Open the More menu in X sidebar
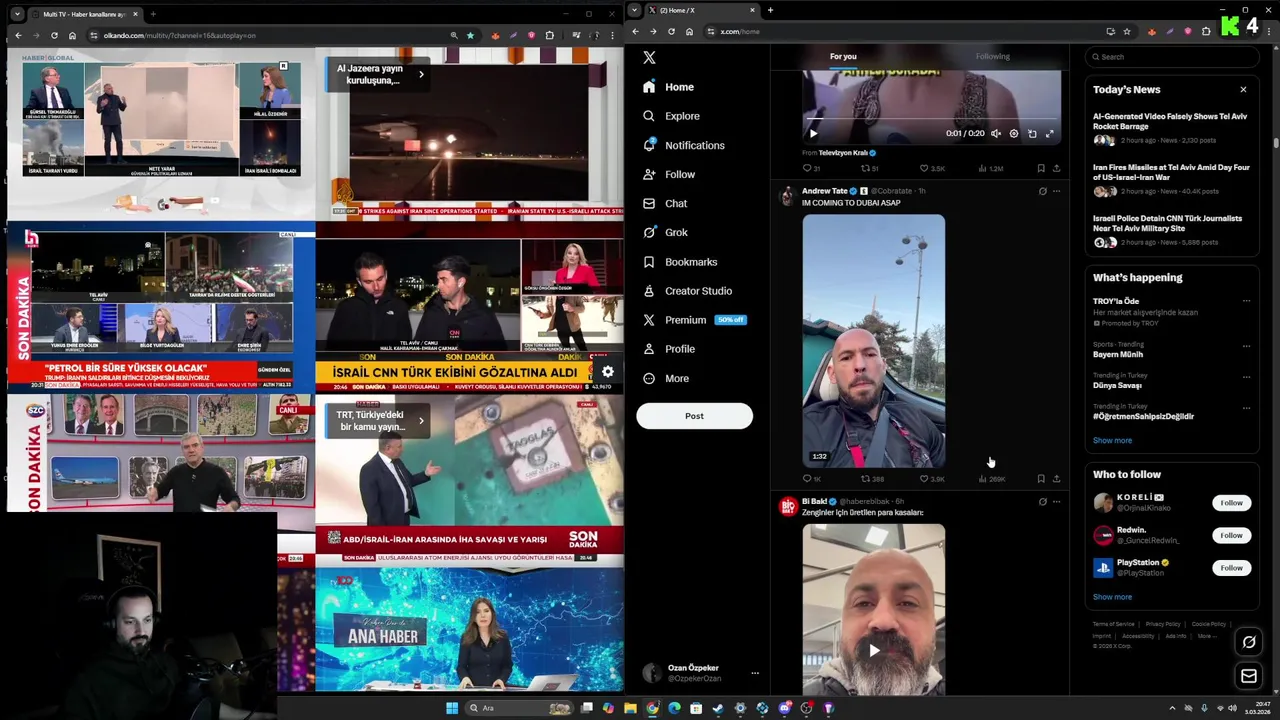The height and width of the screenshot is (720, 1280). coord(665,378)
